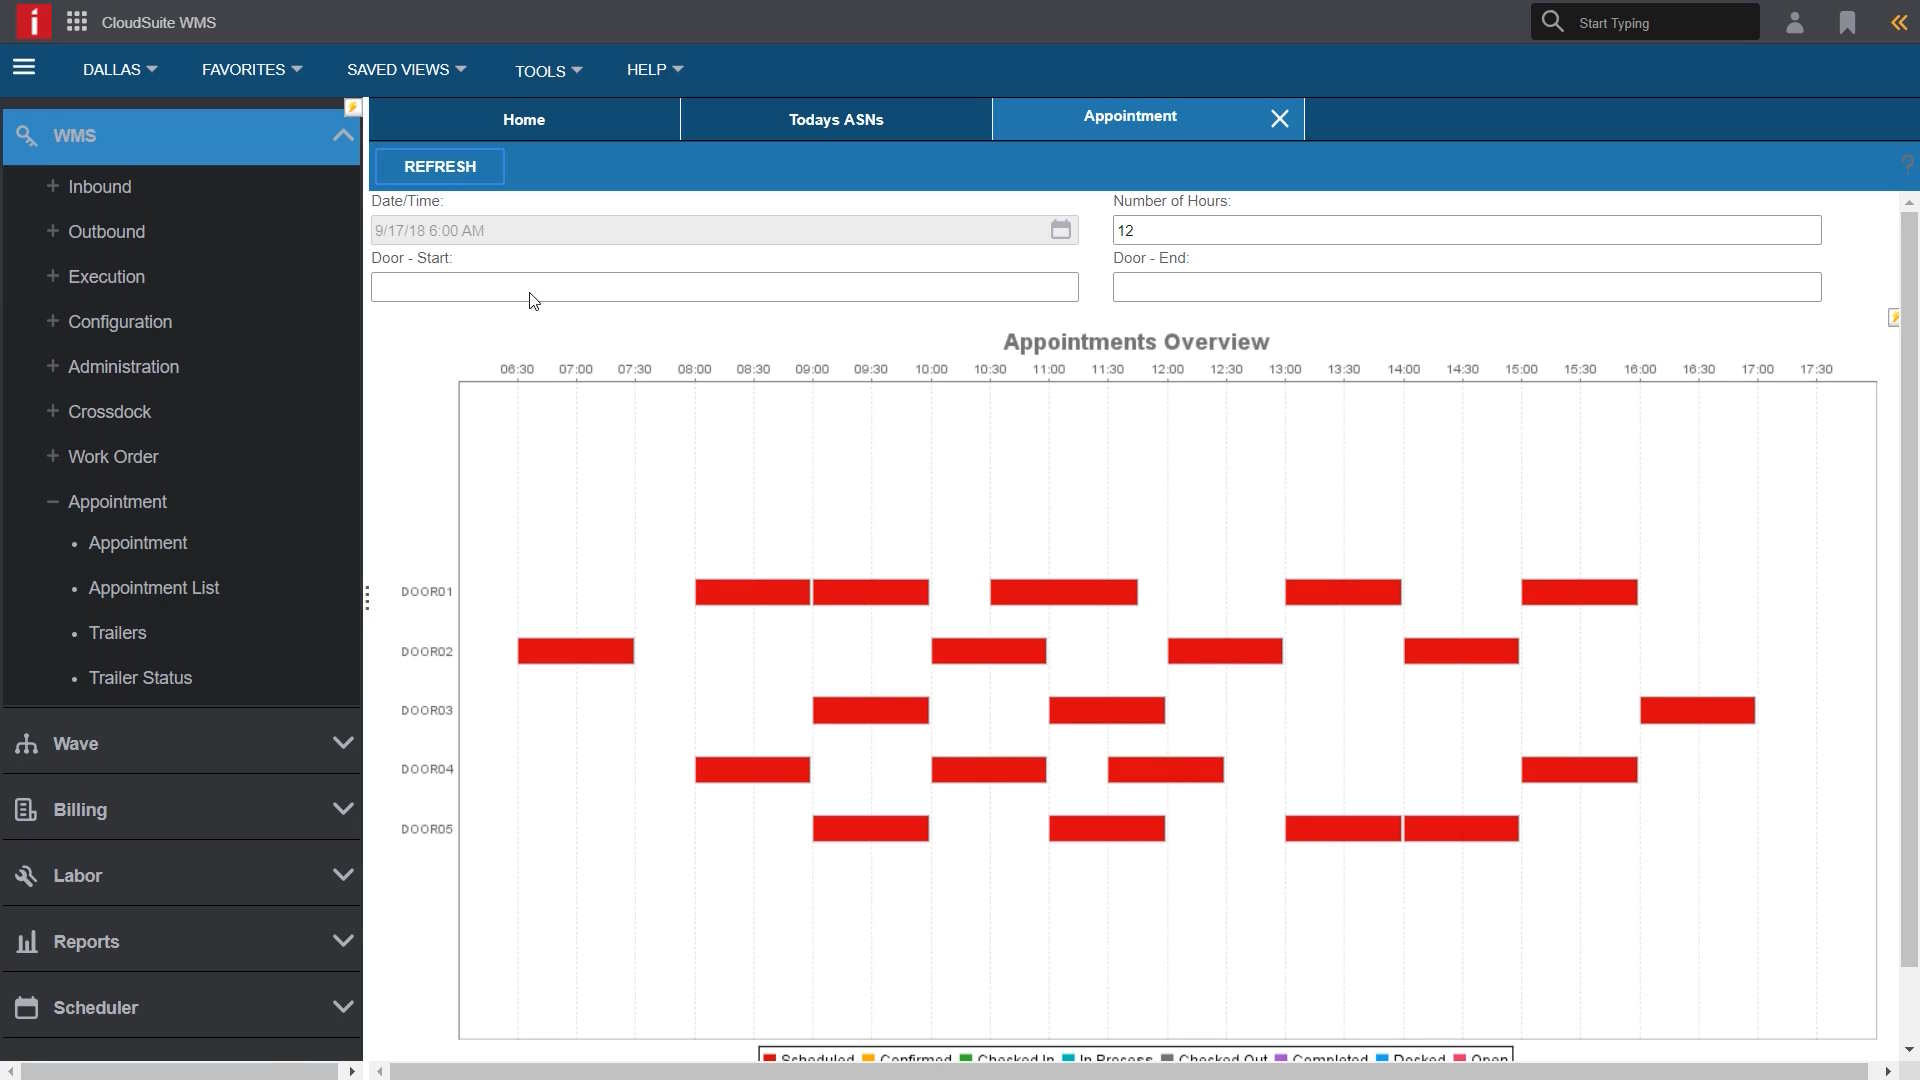Click the user profile icon
Viewport: 1920px width, 1080px height.
[1795, 22]
